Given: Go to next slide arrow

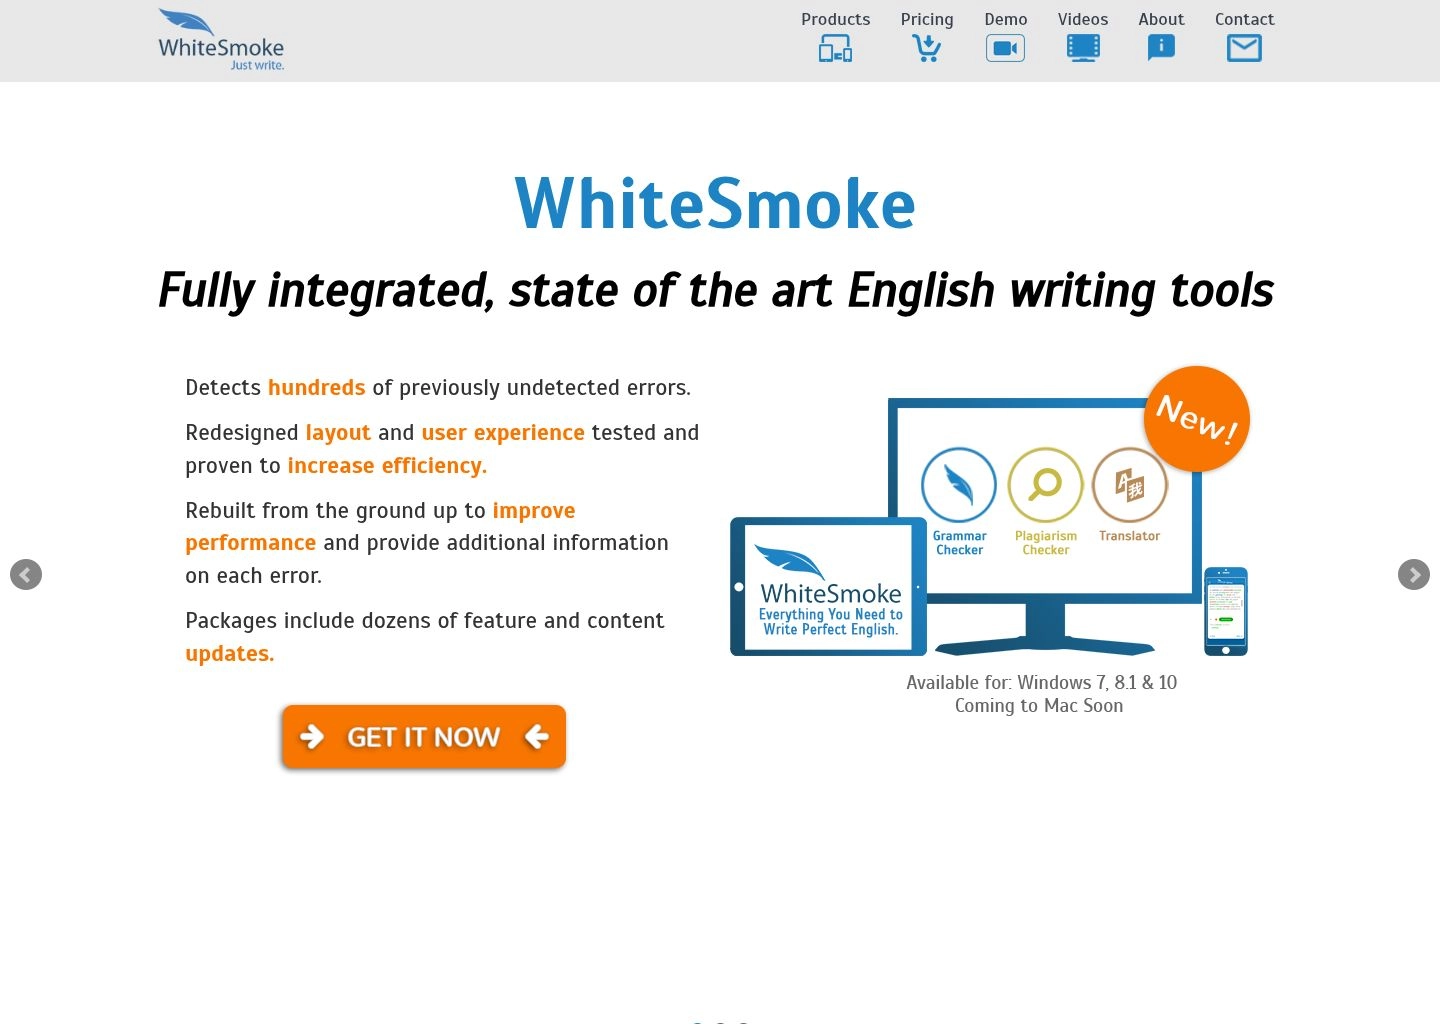Looking at the screenshot, I should [1414, 574].
